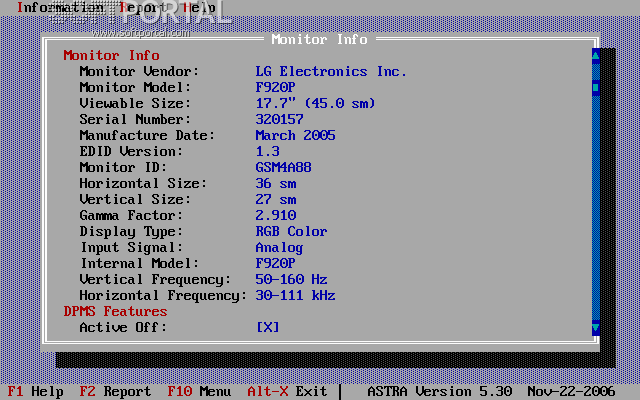Viewport: 640px width, 400px height.
Task: Toggle the Active Off [X] checkbox
Action: [268, 327]
